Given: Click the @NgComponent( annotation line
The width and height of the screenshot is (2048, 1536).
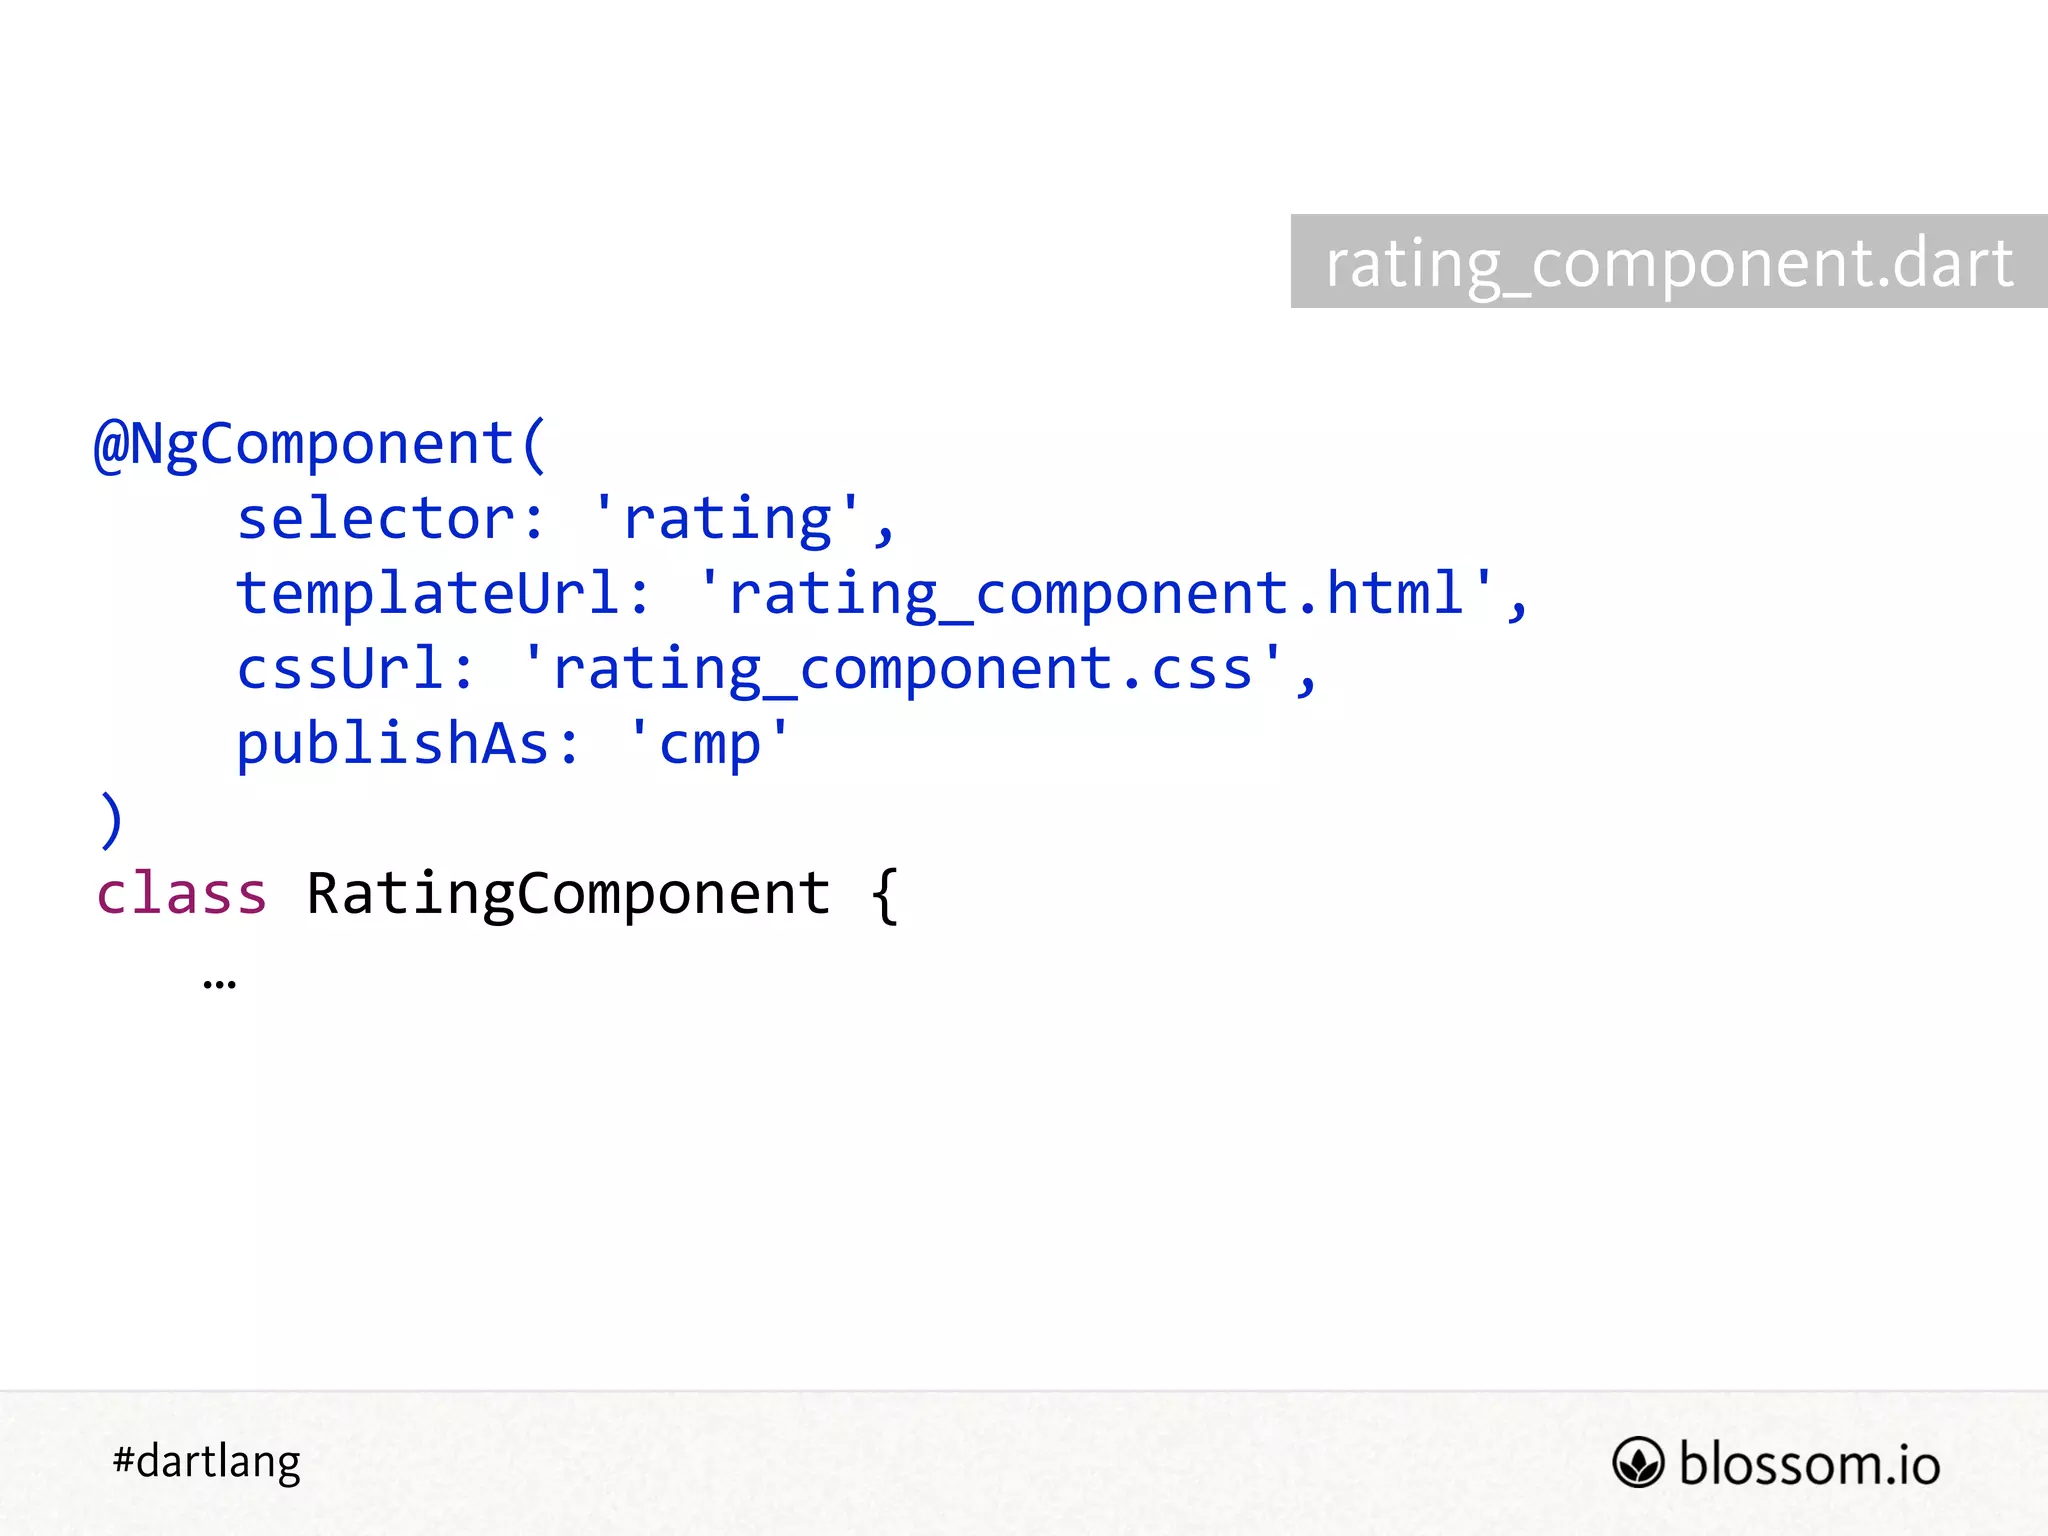Looking at the screenshot, I should [320, 444].
